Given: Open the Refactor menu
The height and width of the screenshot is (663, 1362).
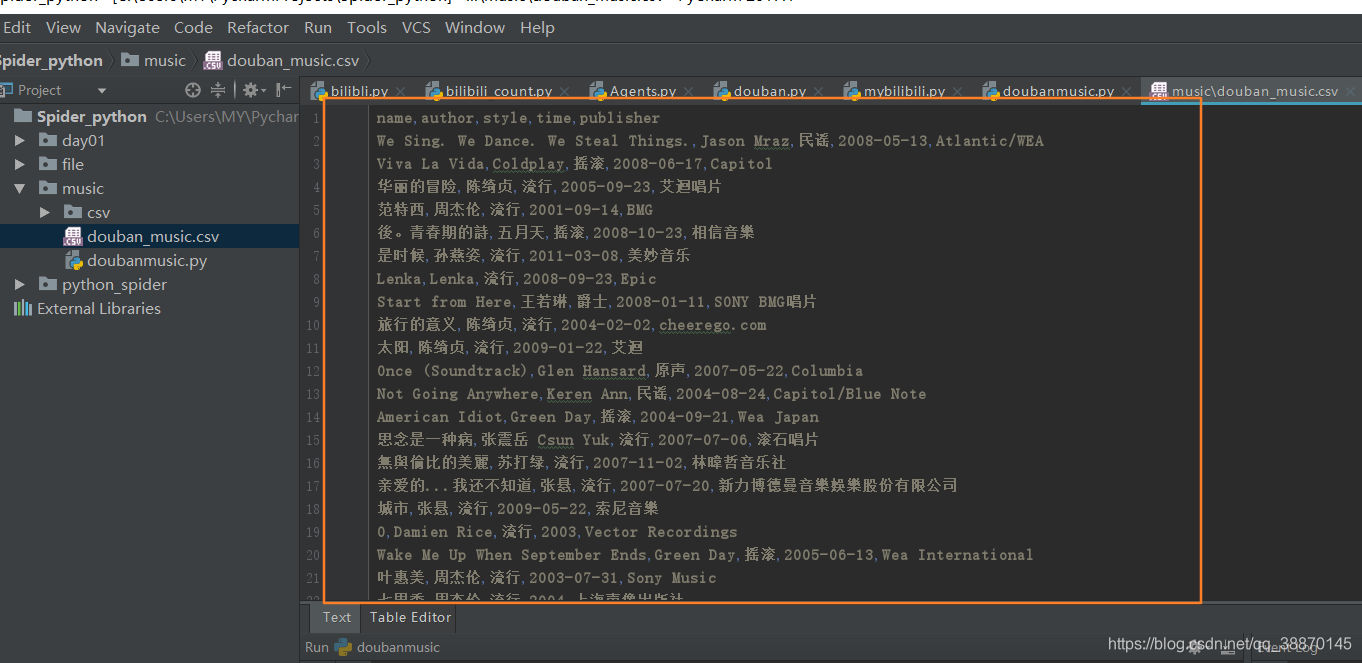Looking at the screenshot, I should click(258, 27).
